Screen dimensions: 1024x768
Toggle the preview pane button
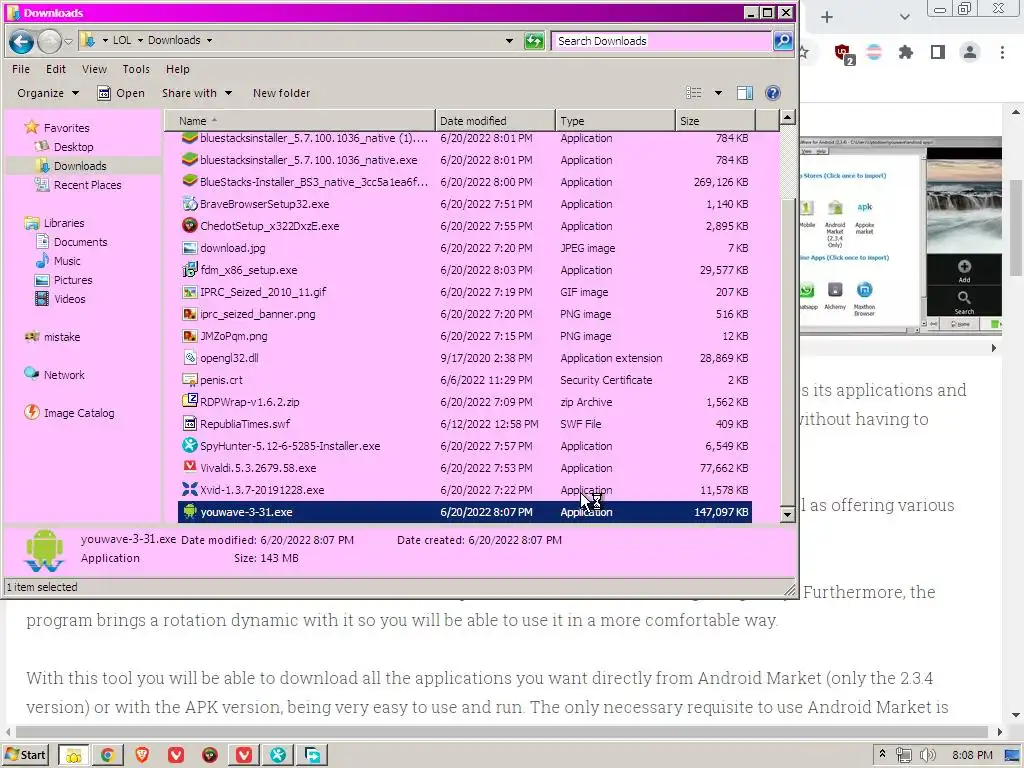click(744, 93)
